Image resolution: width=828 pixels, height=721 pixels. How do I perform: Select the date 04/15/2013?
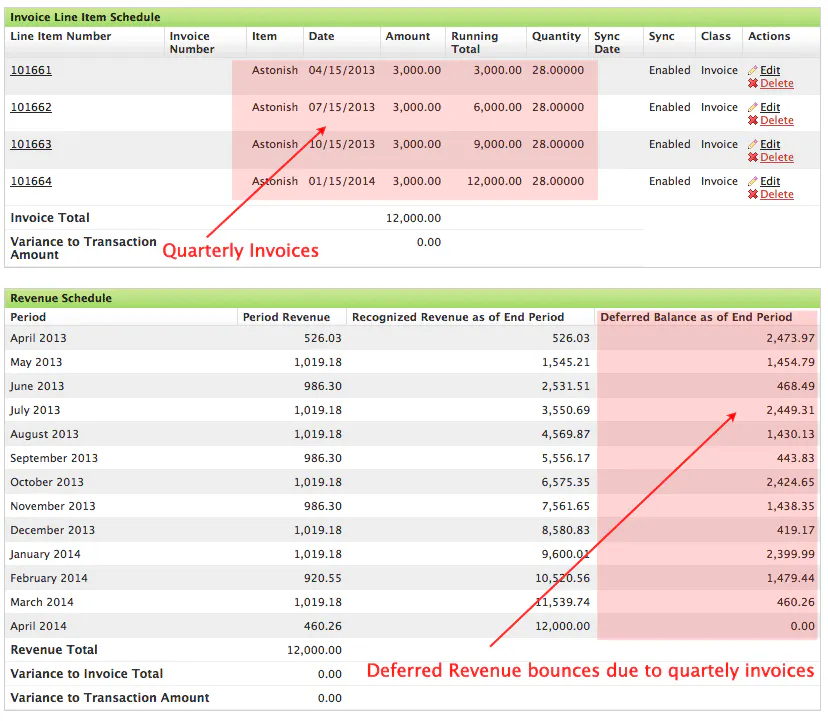pyautogui.click(x=342, y=70)
